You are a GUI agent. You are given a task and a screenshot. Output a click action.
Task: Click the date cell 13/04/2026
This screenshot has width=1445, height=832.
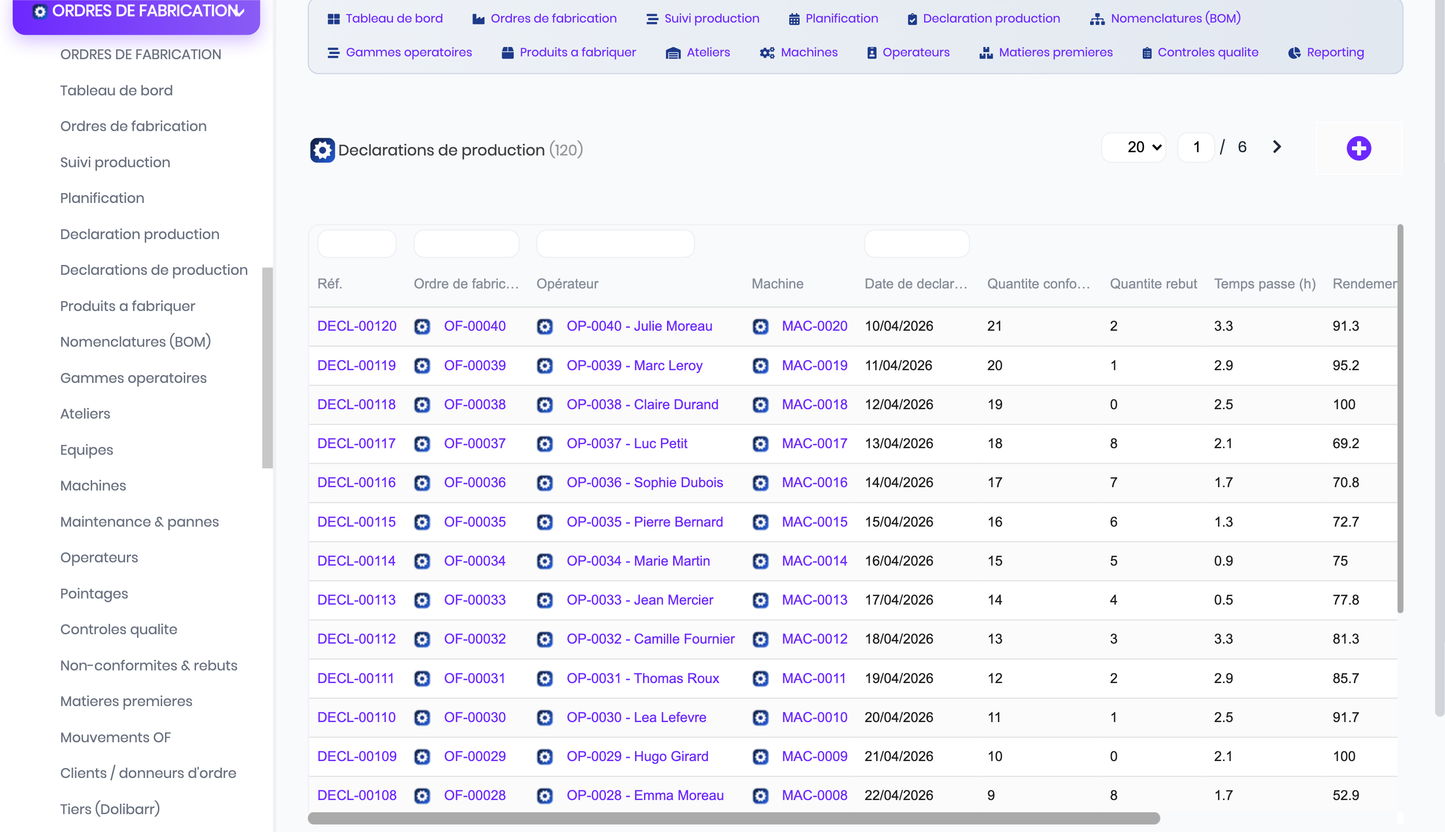click(899, 444)
